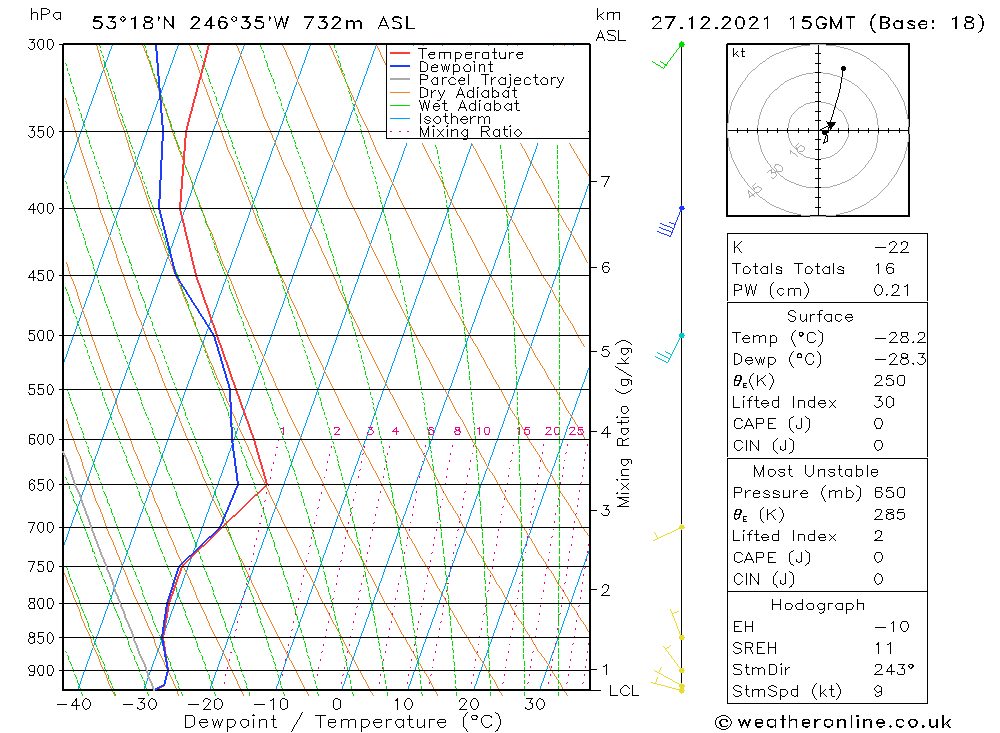
Task: Click the SREH value 11
Action: click(884, 648)
